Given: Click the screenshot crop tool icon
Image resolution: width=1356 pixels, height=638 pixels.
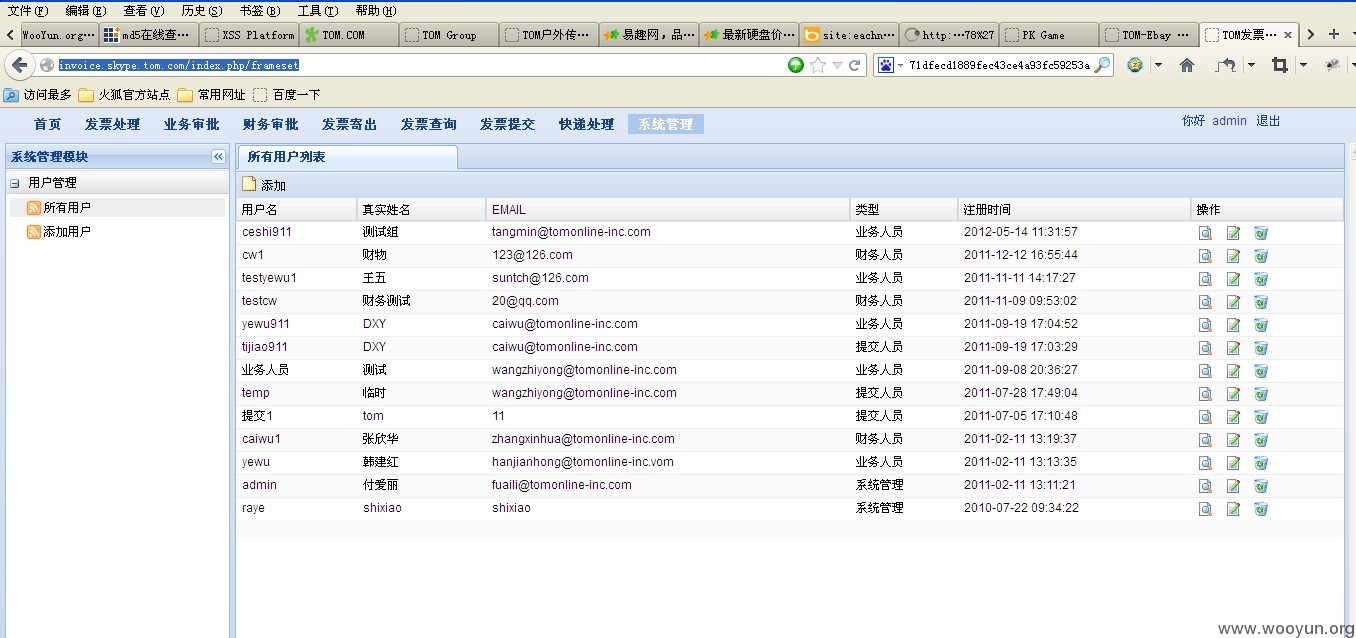Looking at the screenshot, I should pyautogui.click(x=1279, y=65).
